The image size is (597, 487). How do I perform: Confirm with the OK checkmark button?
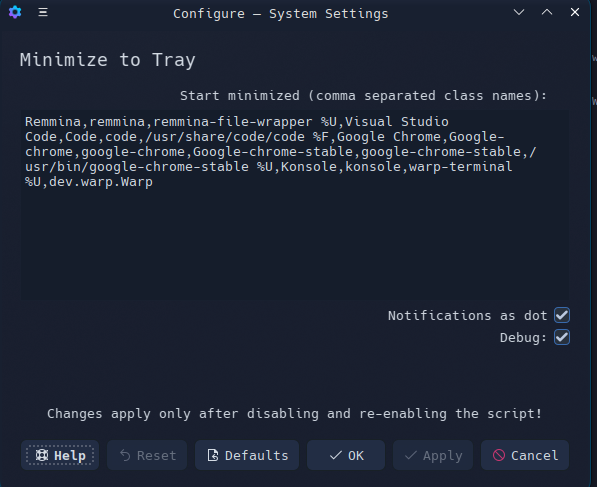[346, 455]
